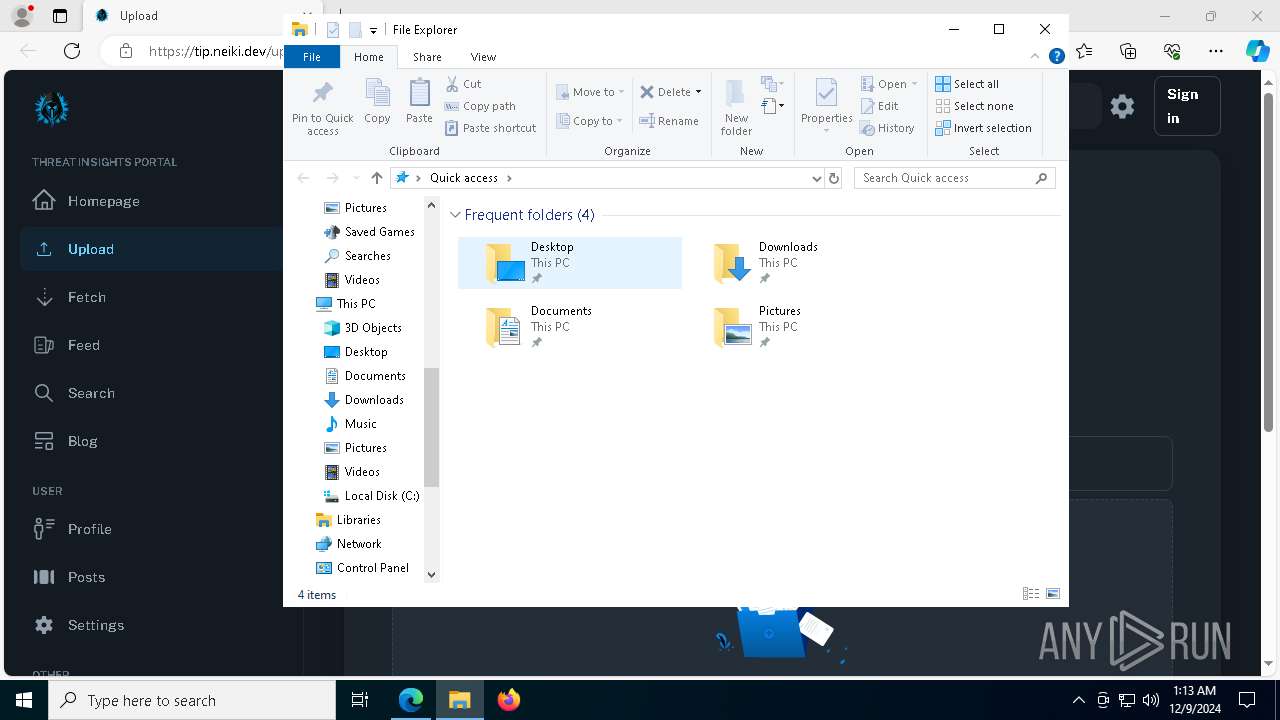Click the Quick access breadcrumb
Viewport: 1280px width, 720px height.
pos(464,178)
